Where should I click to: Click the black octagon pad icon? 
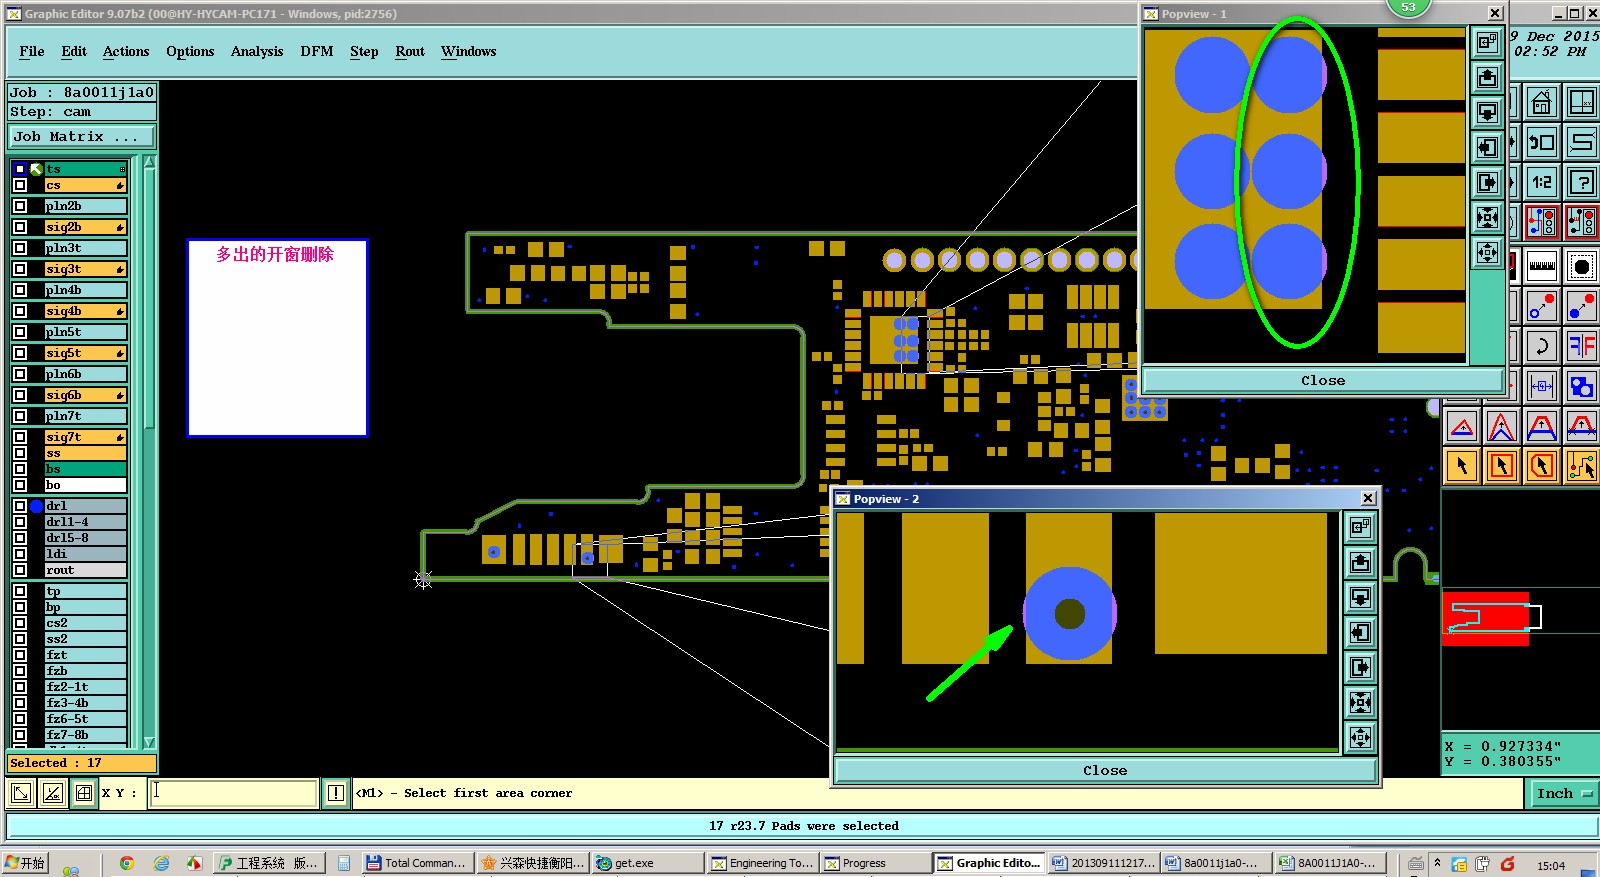point(1582,266)
